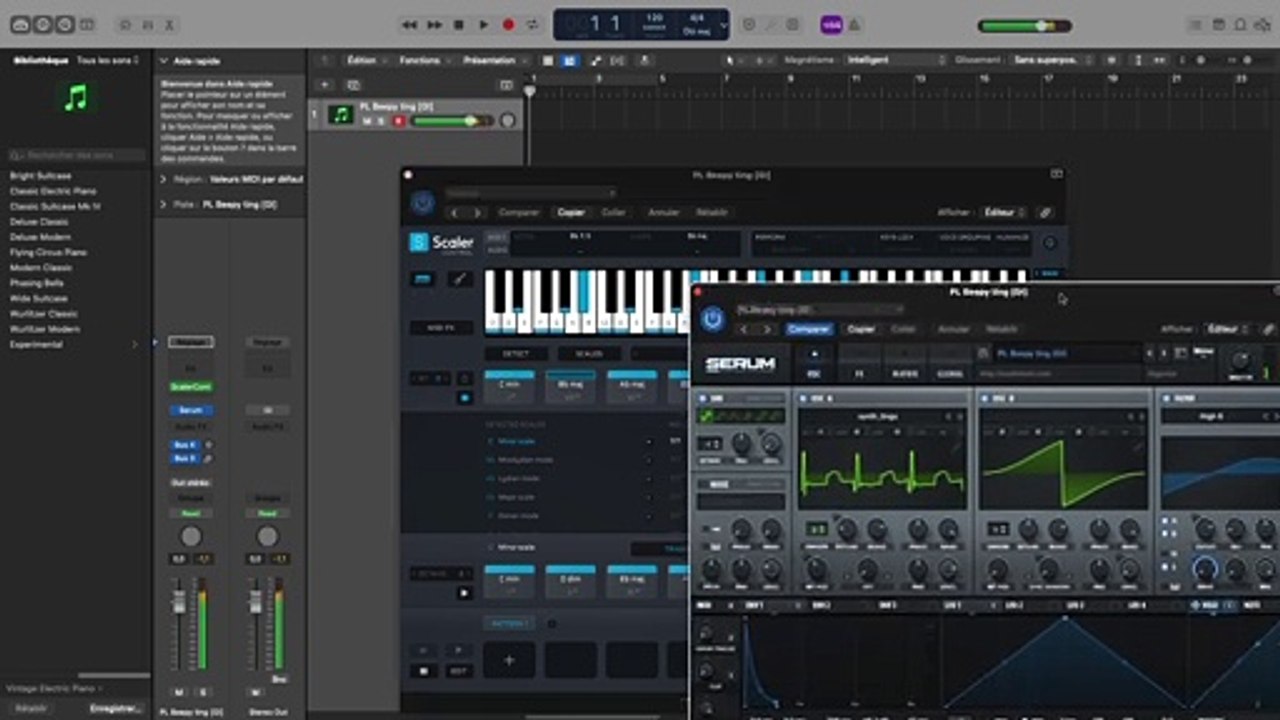Open the Édition menu
Screen dimensions: 1280x720
pyautogui.click(x=366, y=60)
